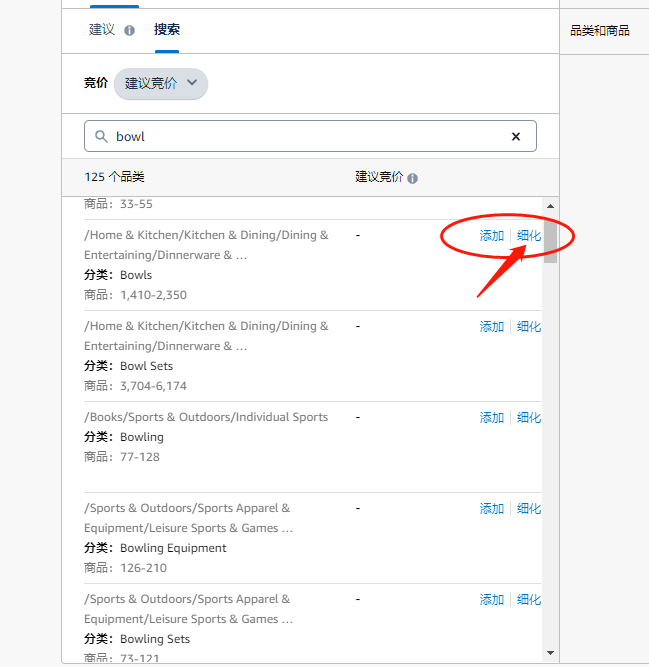The width and height of the screenshot is (649, 667).
Task: Click the info icon next to 建议竞价 column header
Action: [412, 178]
